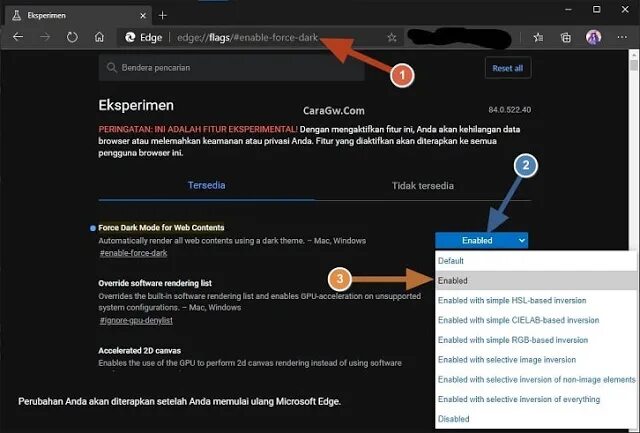Click the Force Dark Mode for Web Contents title

[x=161, y=228]
